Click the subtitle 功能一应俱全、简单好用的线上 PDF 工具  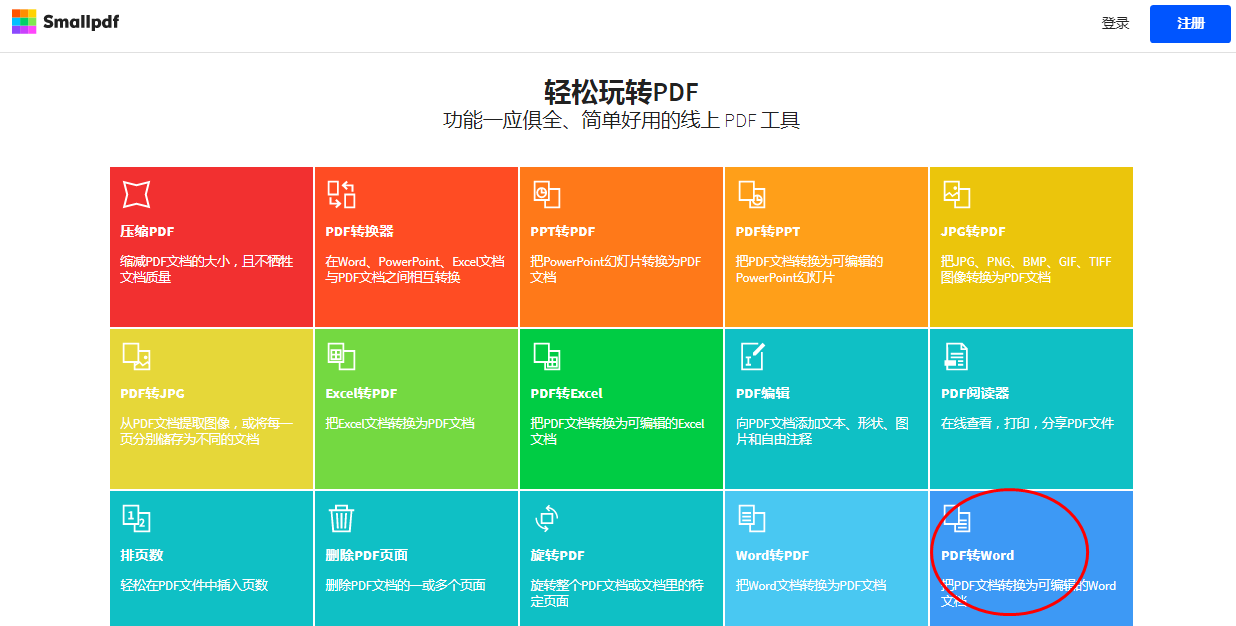tap(621, 121)
